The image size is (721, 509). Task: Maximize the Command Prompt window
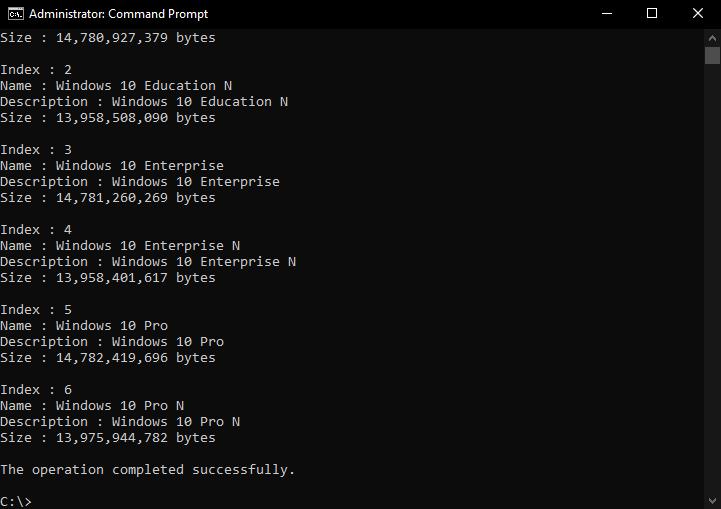[652, 14]
